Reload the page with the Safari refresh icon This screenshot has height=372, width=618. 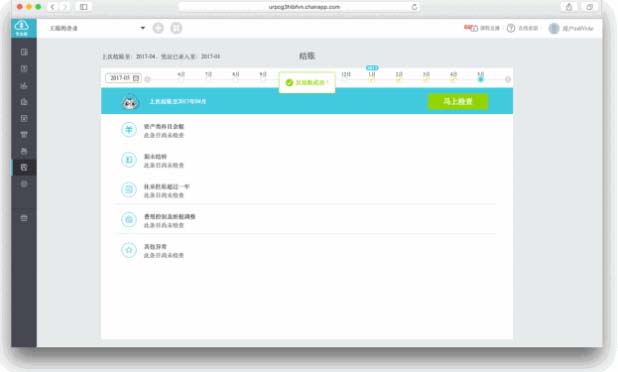(x=414, y=7)
